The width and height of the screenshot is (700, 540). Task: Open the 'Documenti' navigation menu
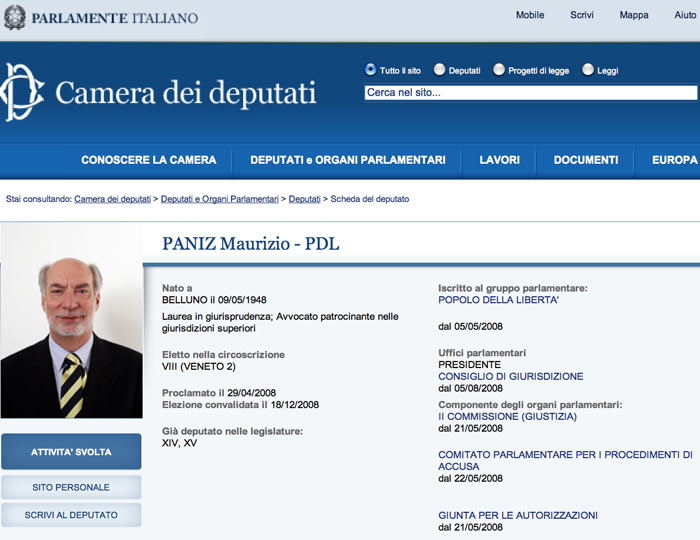tap(585, 160)
